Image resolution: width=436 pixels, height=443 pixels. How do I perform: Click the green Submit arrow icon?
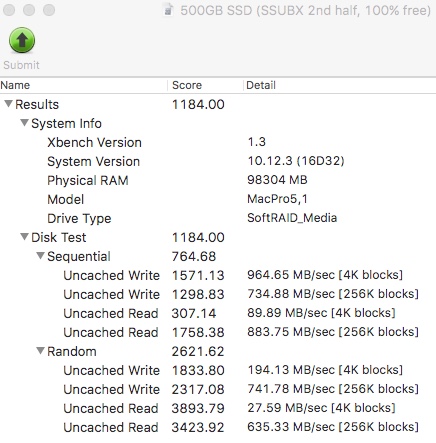click(x=22, y=40)
